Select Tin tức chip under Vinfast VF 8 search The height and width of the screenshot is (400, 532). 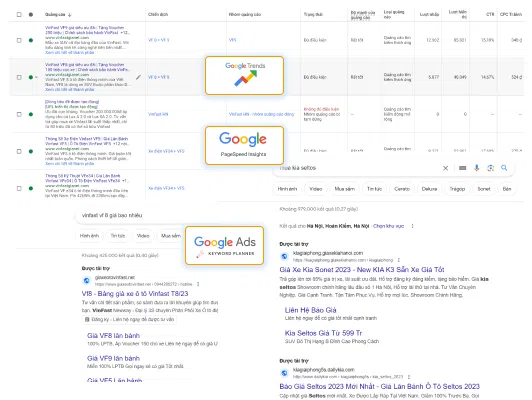pos(118,236)
